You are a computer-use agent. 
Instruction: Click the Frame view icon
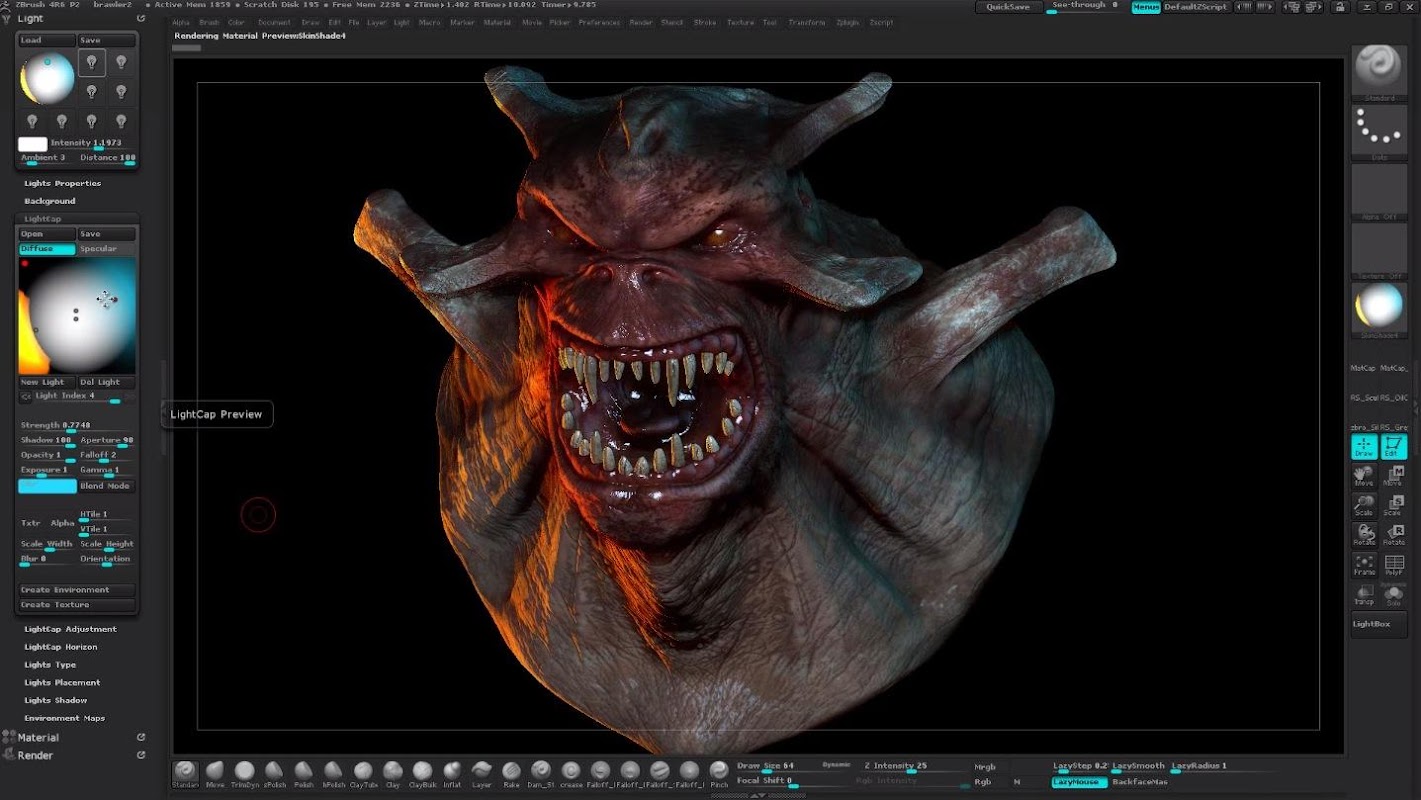[x=1364, y=565]
